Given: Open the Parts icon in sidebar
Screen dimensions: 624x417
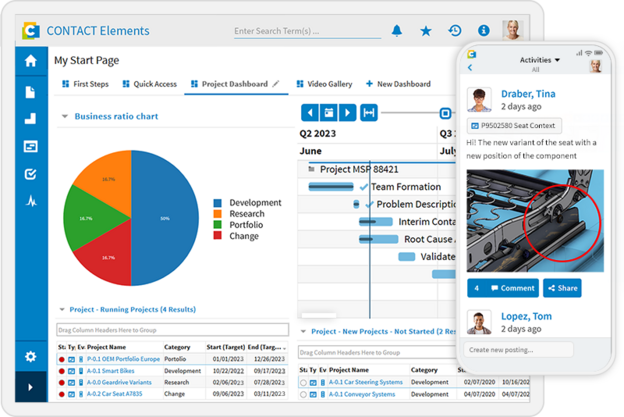Looking at the screenshot, I should (30, 118).
